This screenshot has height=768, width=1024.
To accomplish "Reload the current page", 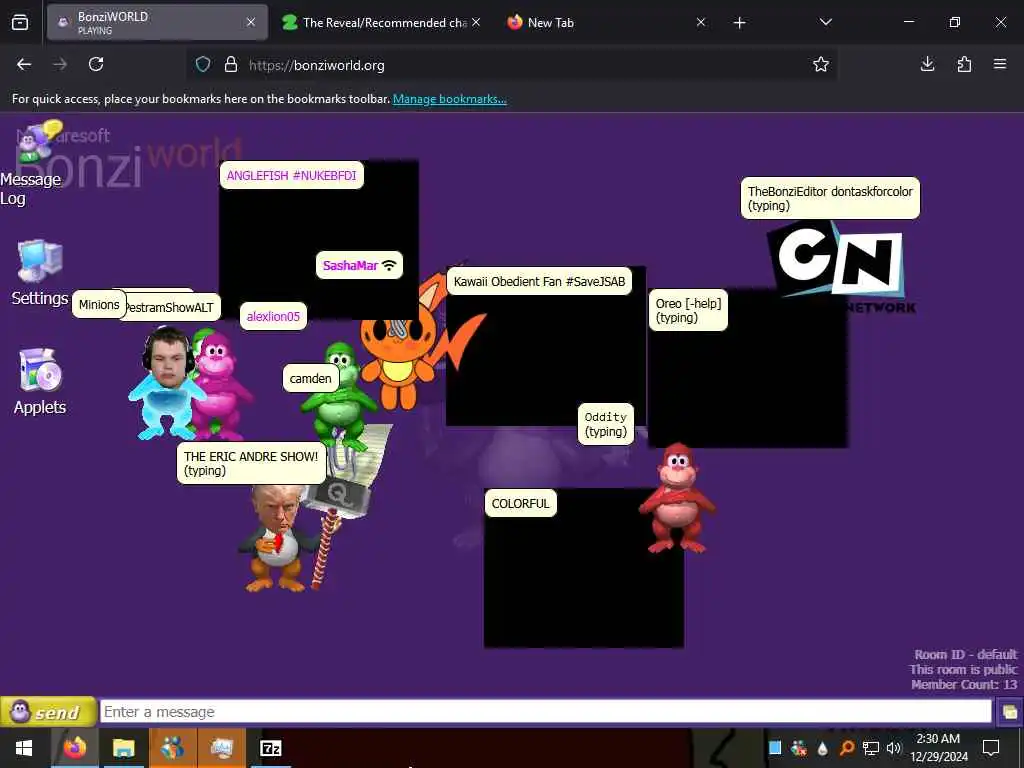I will point(96,64).
